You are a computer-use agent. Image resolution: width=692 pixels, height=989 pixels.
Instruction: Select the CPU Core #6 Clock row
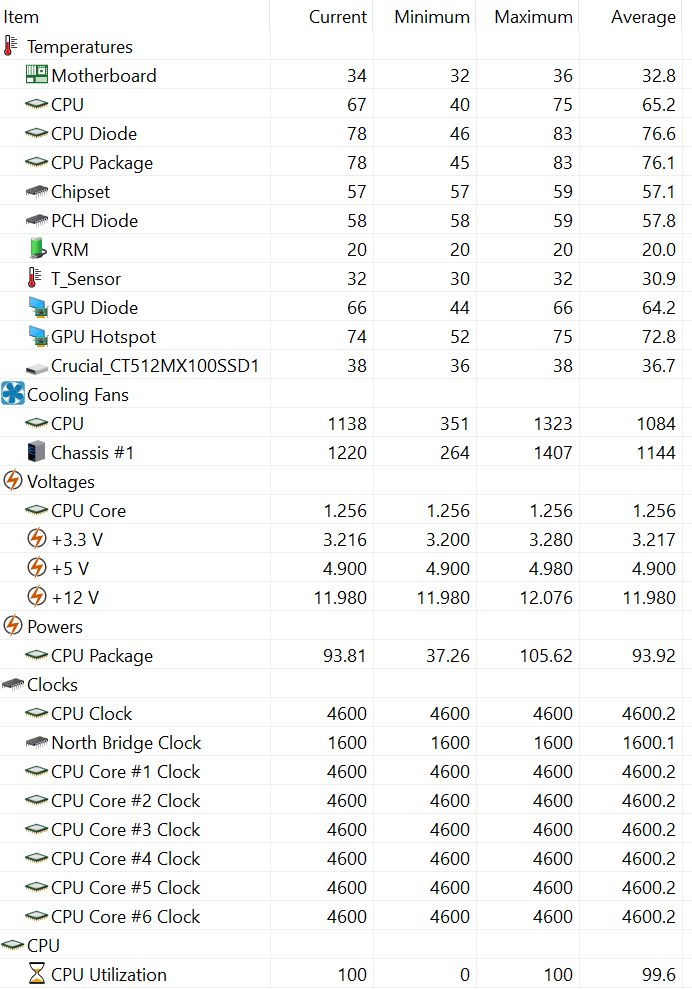(x=126, y=916)
